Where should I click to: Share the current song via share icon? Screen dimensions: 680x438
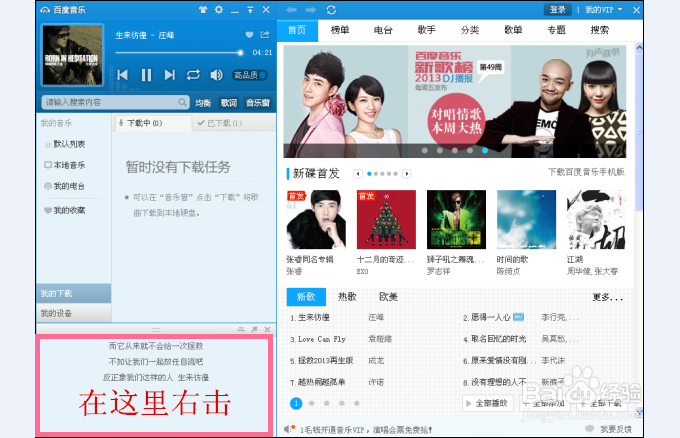click(265, 35)
